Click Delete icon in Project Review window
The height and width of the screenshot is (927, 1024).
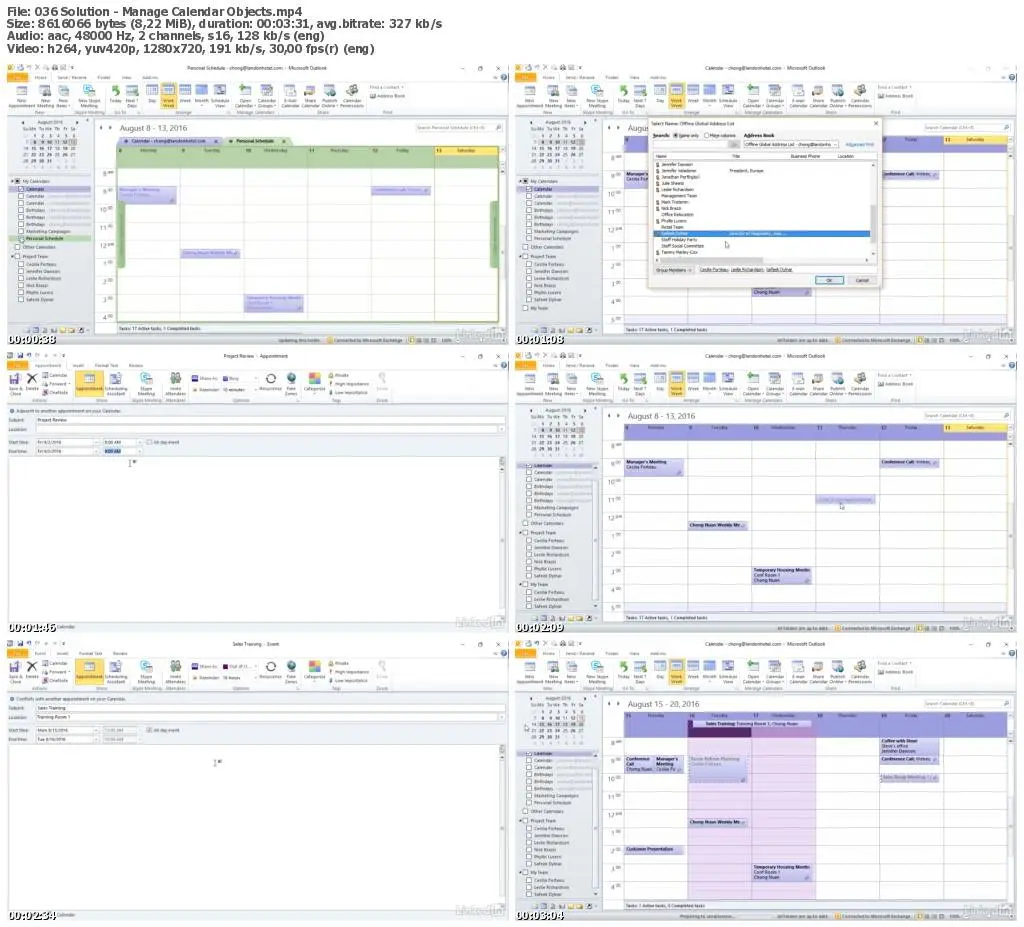31,383
